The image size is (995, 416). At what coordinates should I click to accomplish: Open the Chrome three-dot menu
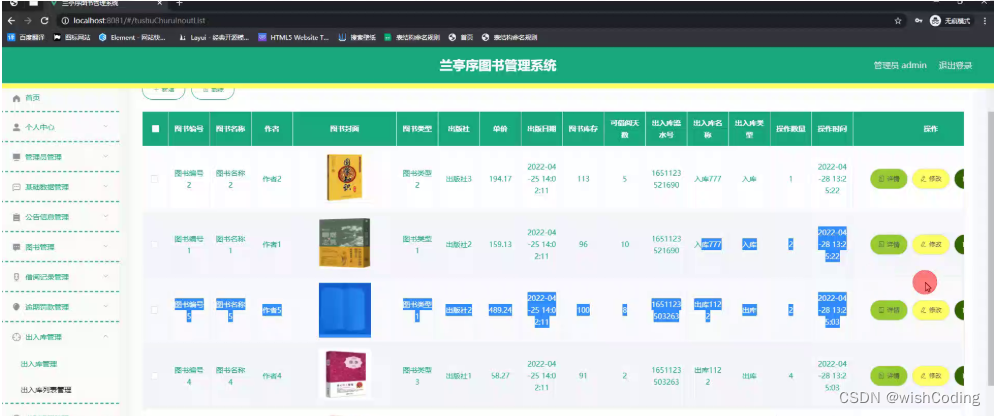tap(985, 21)
